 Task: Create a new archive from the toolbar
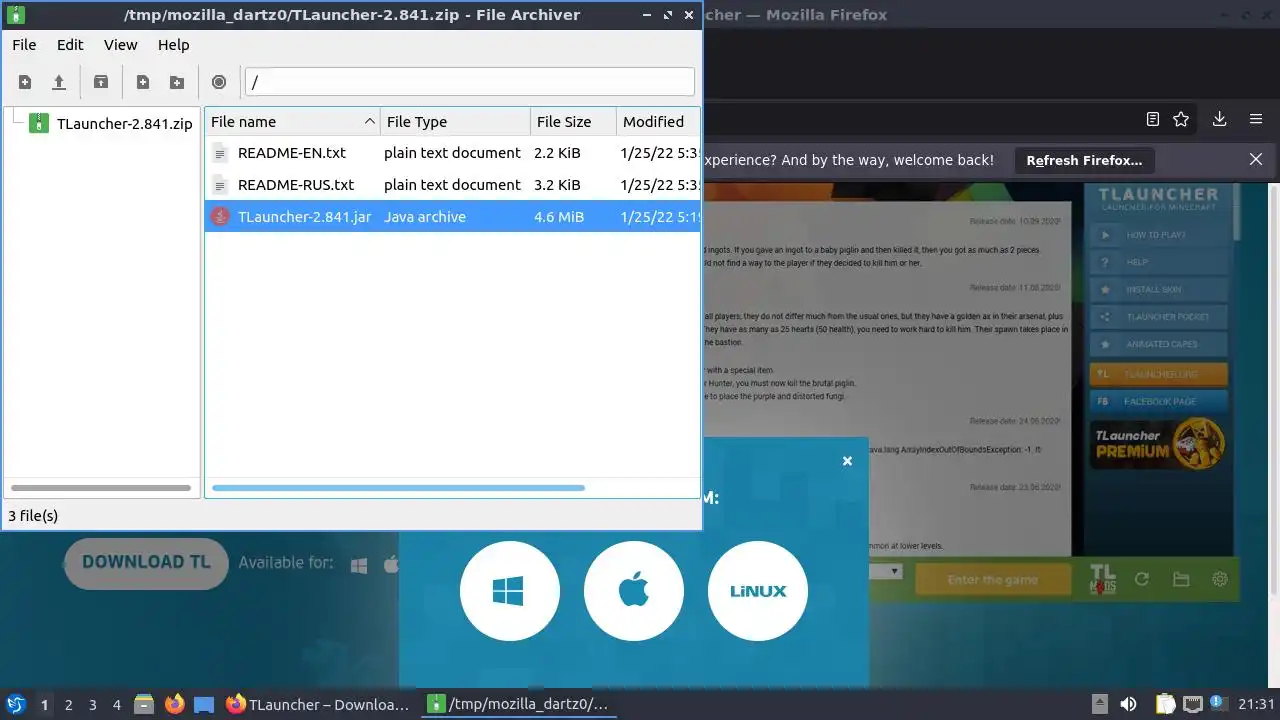click(x=25, y=82)
